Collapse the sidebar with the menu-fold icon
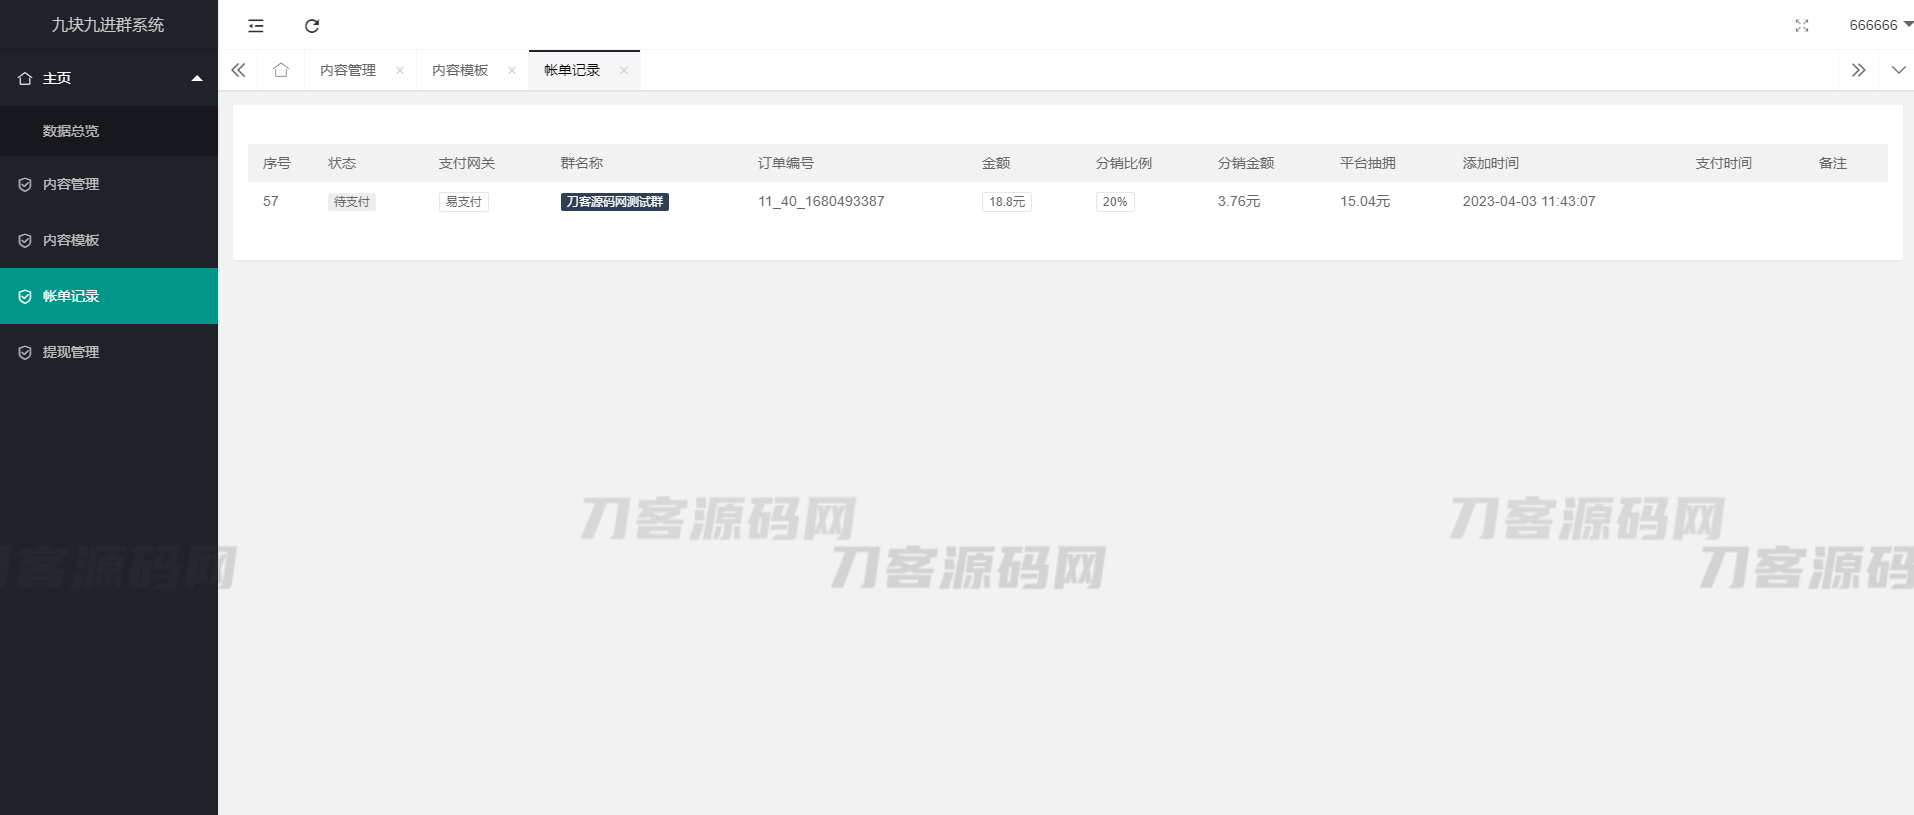This screenshot has height=815, width=1914. [x=256, y=26]
